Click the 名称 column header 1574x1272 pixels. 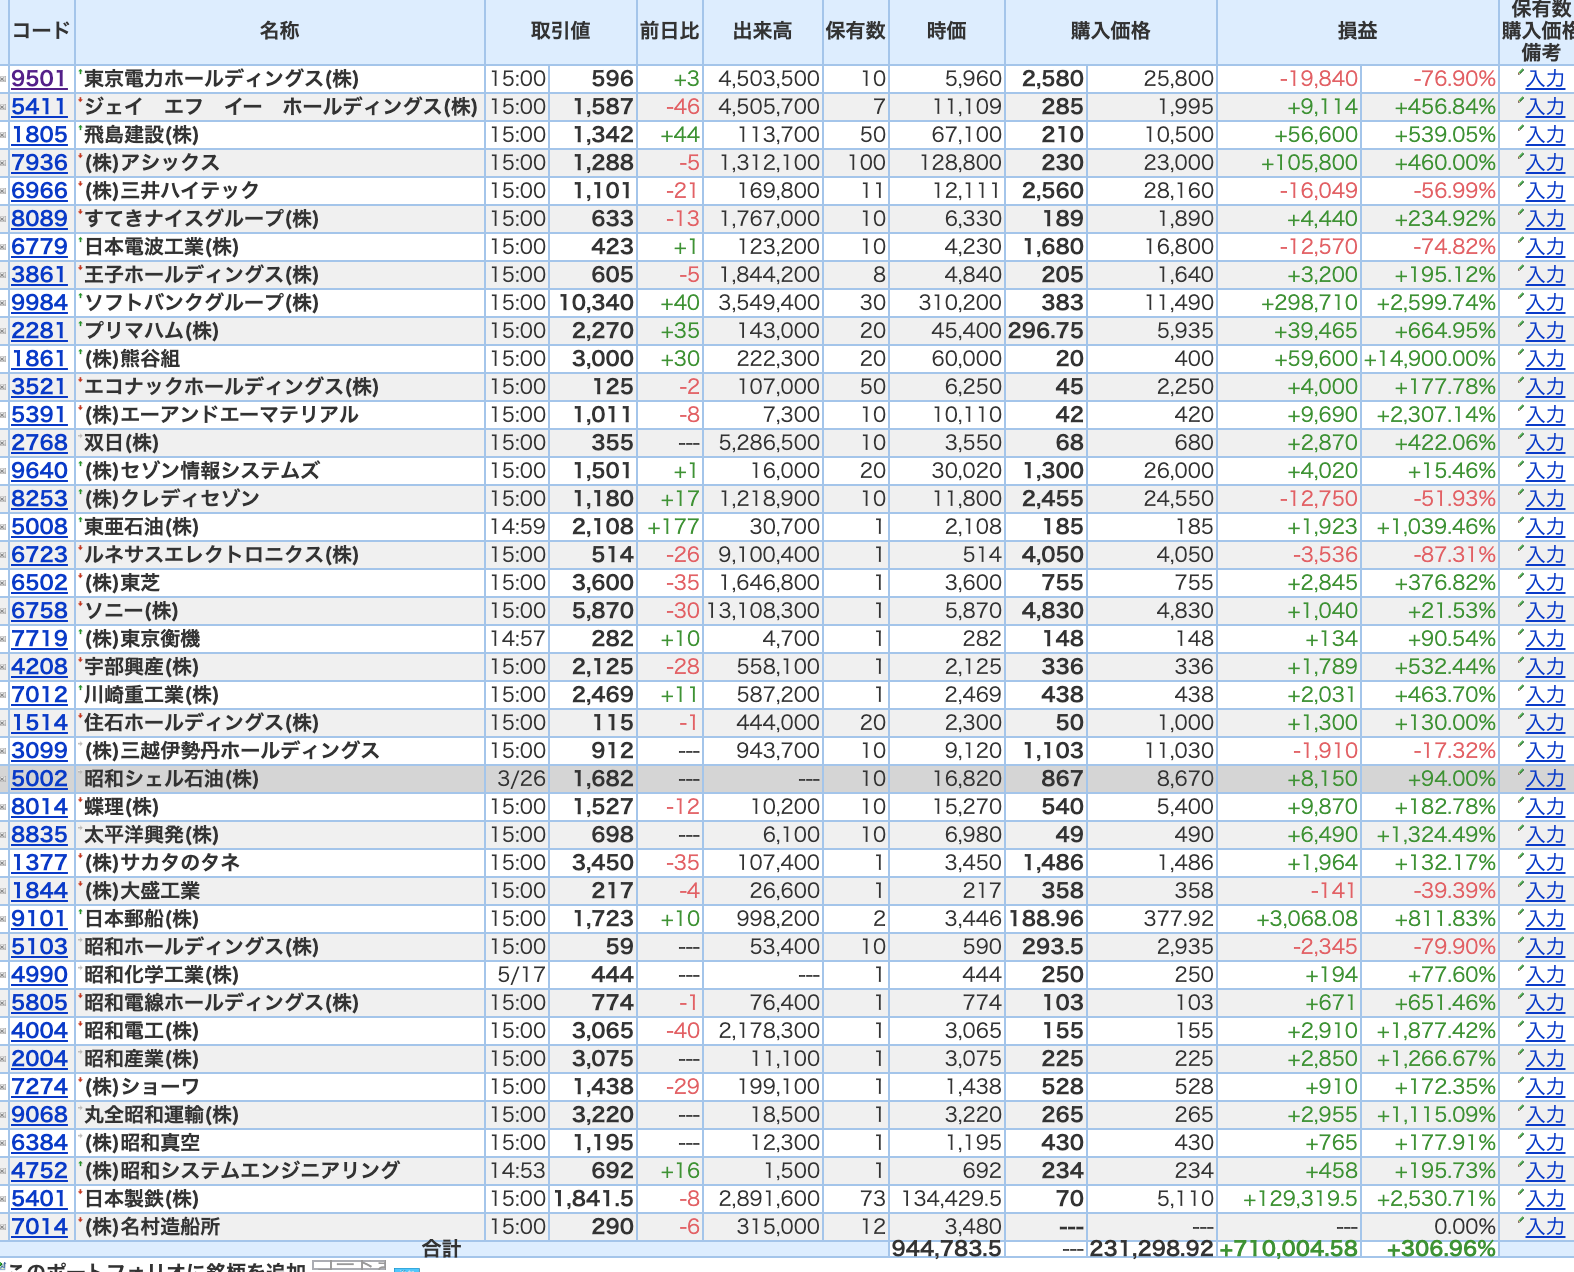click(280, 31)
